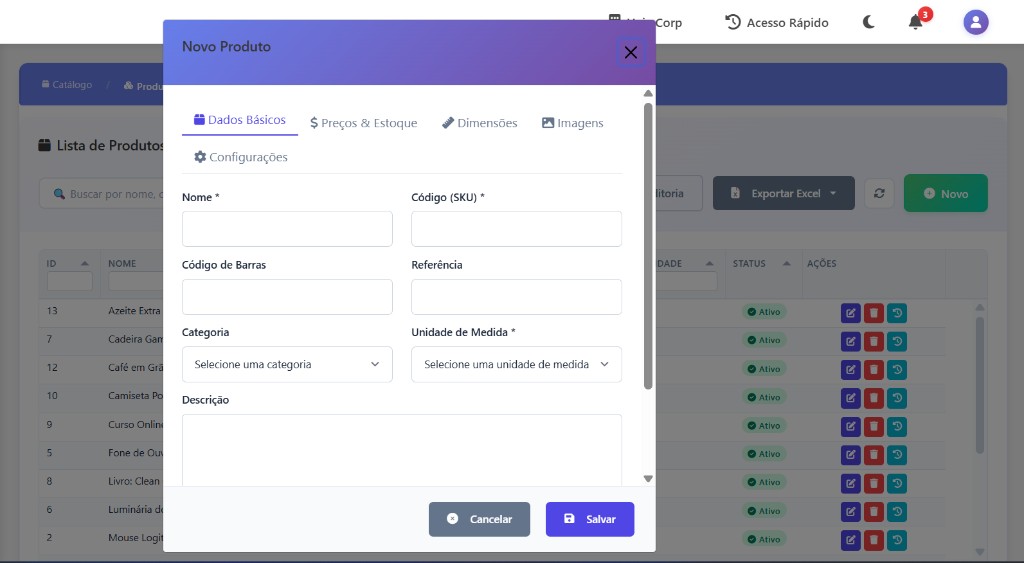The height and width of the screenshot is (563, 1024).
Task: Open notifications bell icon
Action: (916, 22)
